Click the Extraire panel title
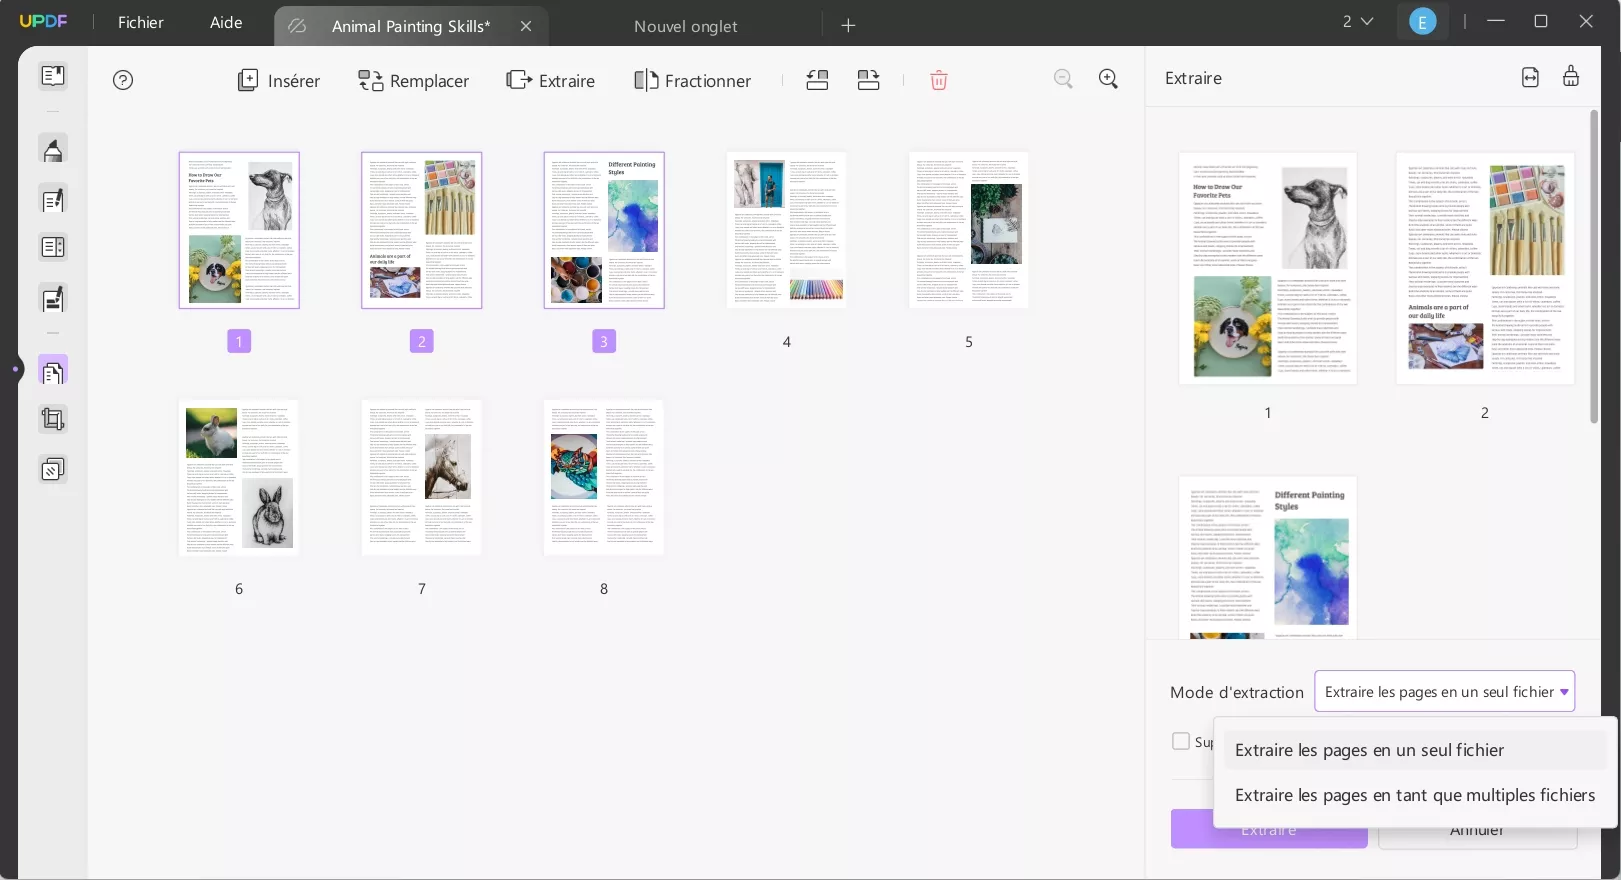Screen dimensions: 1621x880 [1193, 78]
